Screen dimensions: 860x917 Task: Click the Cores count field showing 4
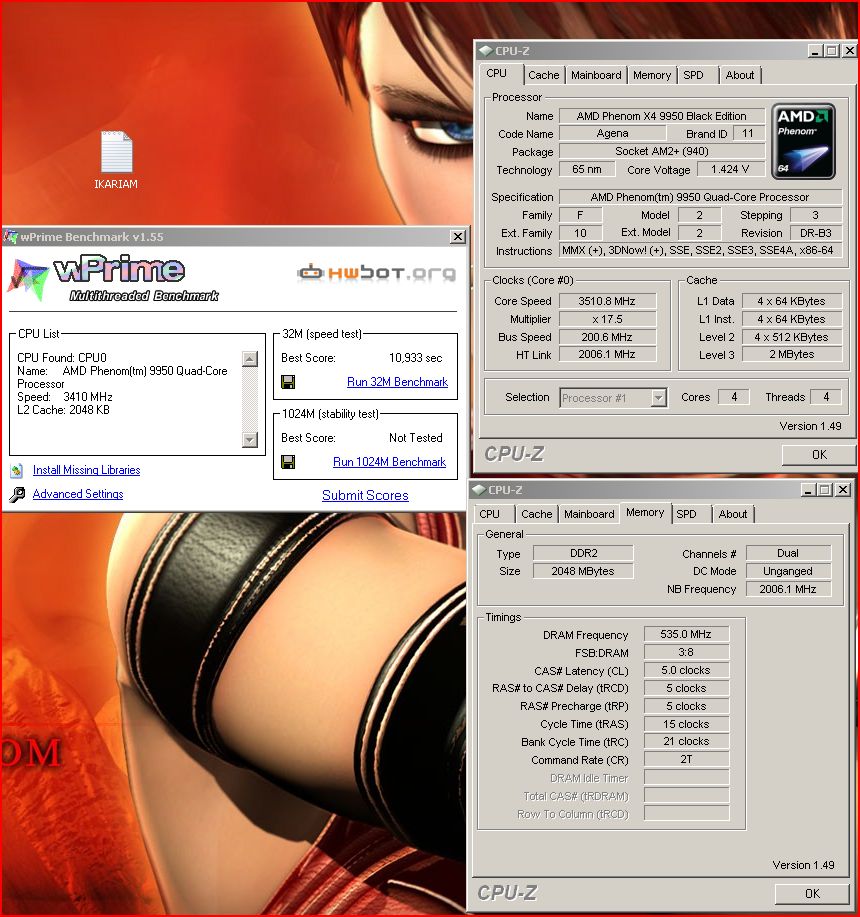pos(734,397)
